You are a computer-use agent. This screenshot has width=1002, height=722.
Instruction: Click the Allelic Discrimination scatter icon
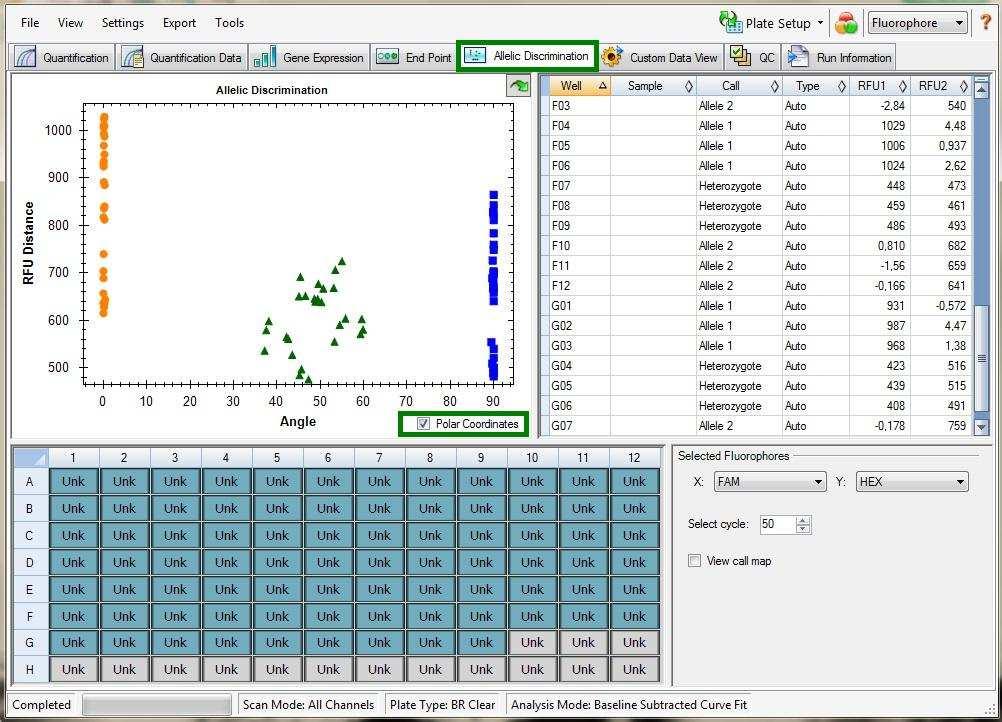click(475, 56)
